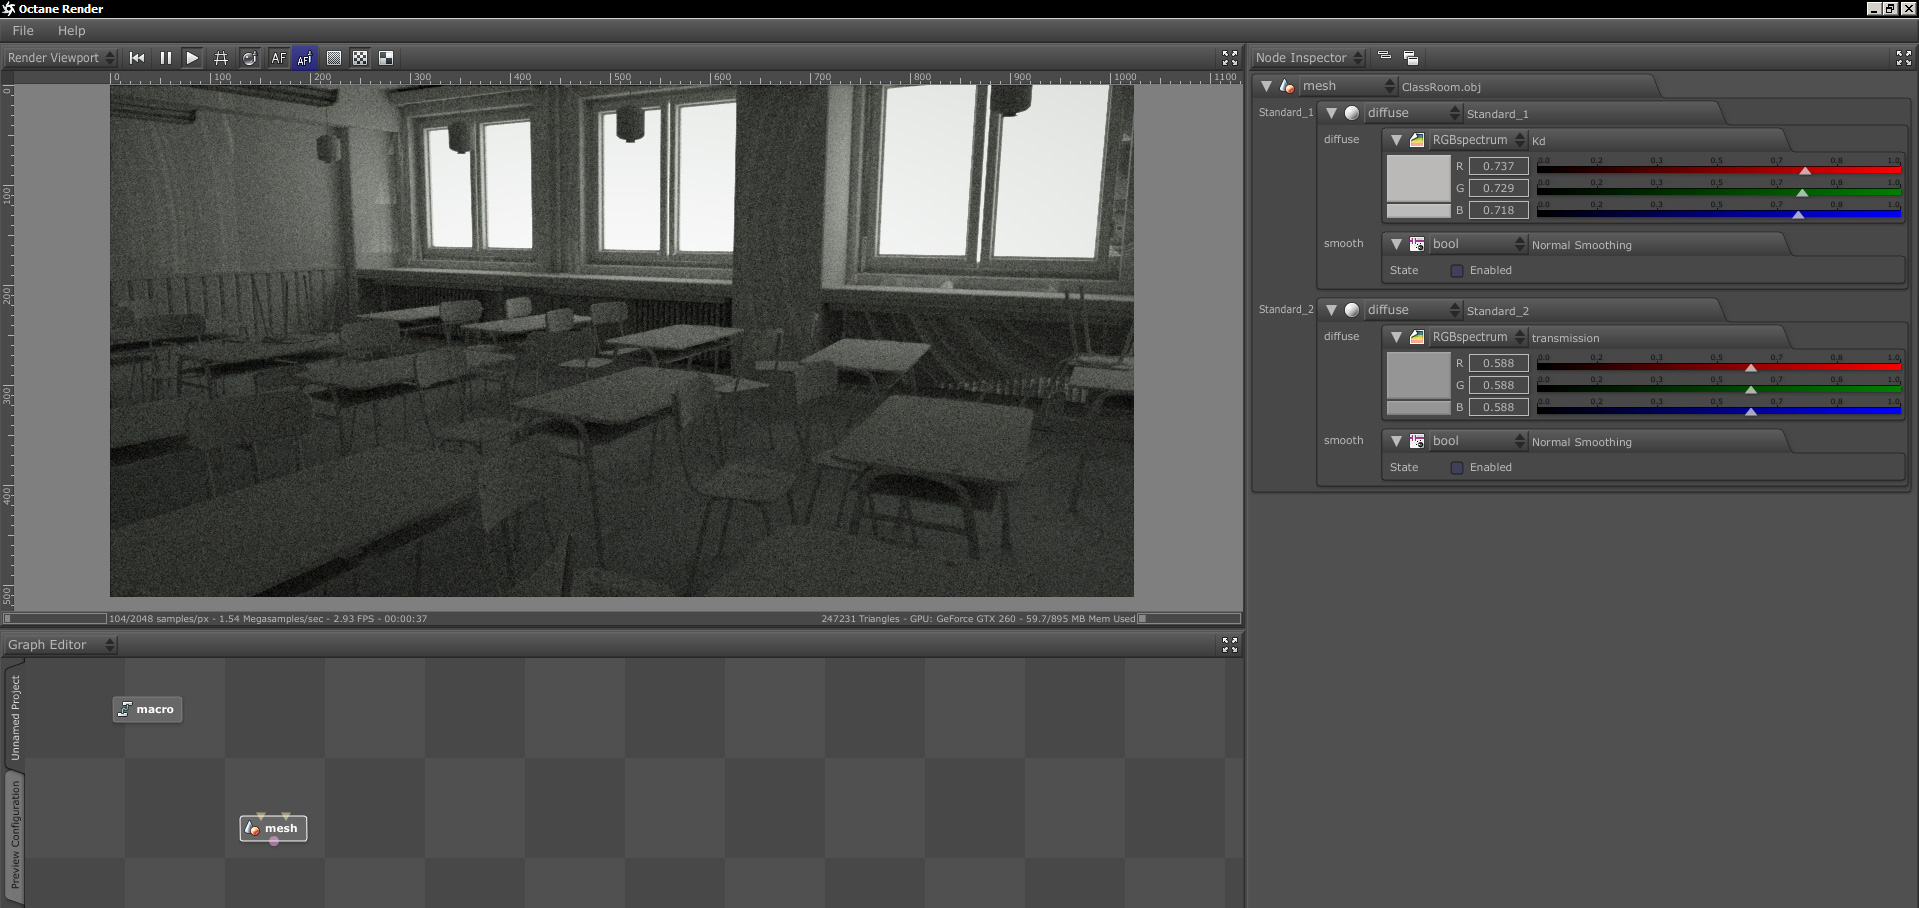Screen dimensions: 1919x908
Task: Collapse the Kd RGBspectrum section
Action: pos(1396,140)
